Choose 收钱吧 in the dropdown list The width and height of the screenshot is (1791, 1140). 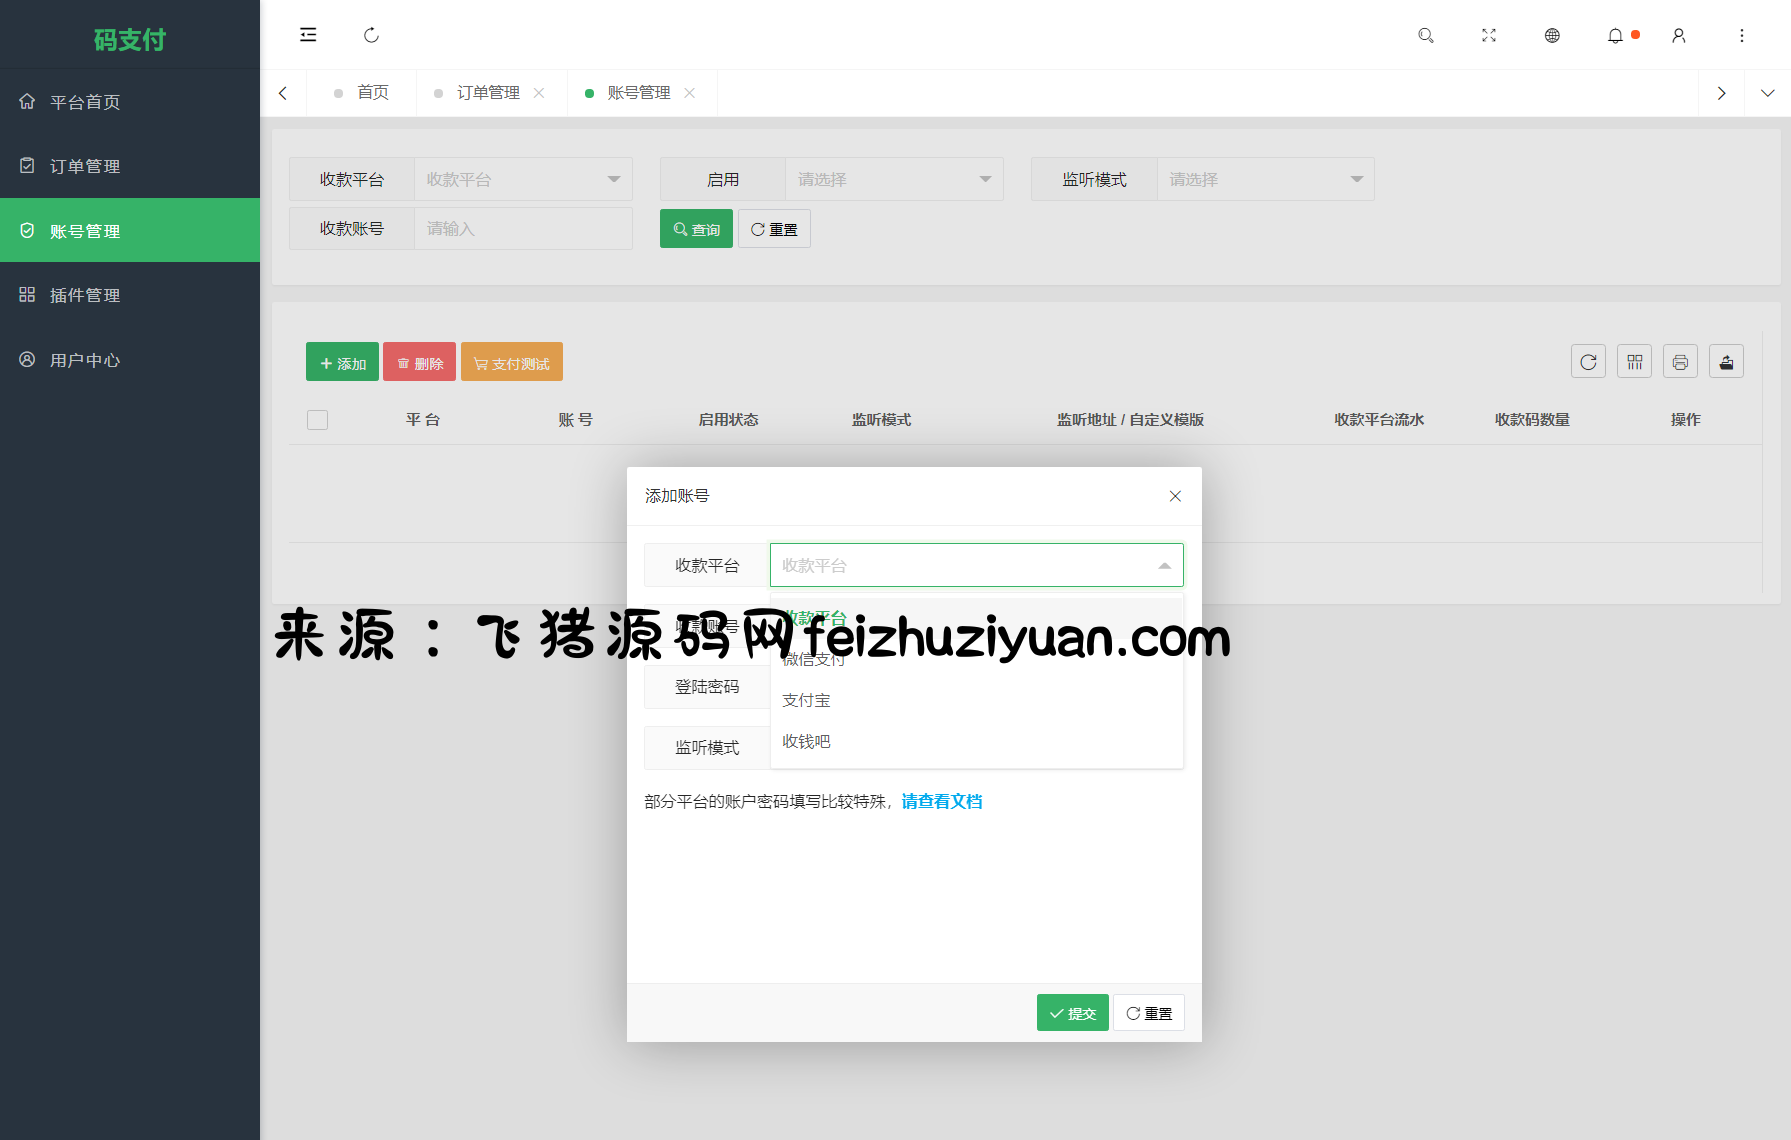[x=806, y=741]
